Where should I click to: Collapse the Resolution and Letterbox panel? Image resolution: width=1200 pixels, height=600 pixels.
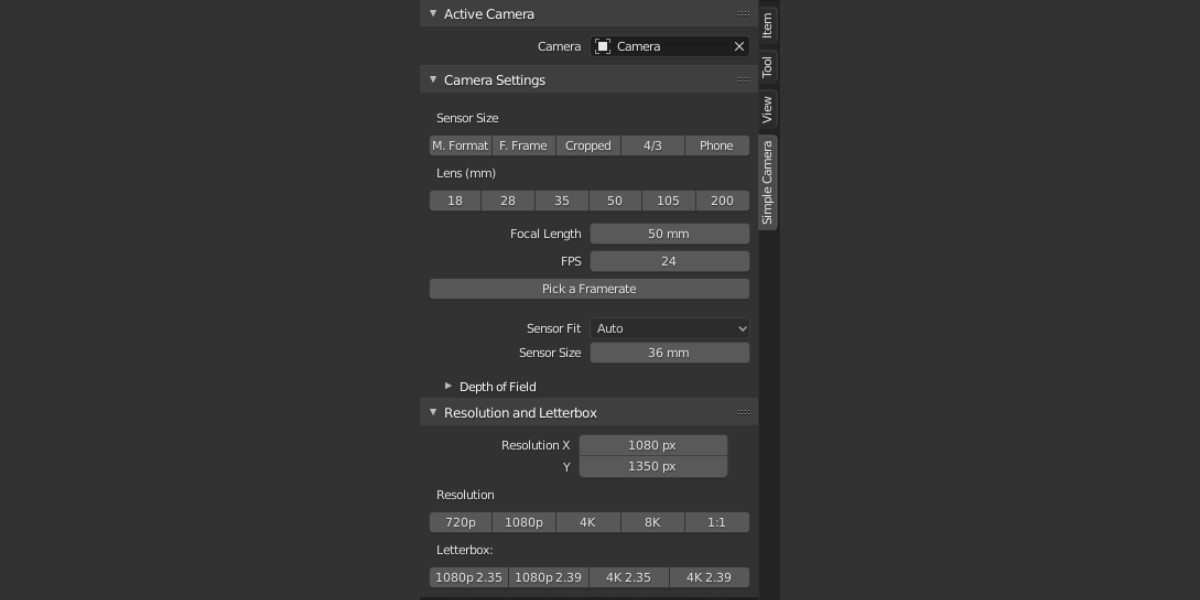432,412
